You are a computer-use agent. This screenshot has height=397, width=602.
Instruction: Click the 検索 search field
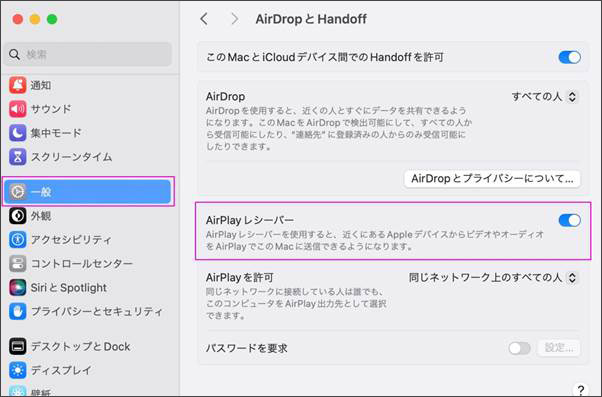88,55
